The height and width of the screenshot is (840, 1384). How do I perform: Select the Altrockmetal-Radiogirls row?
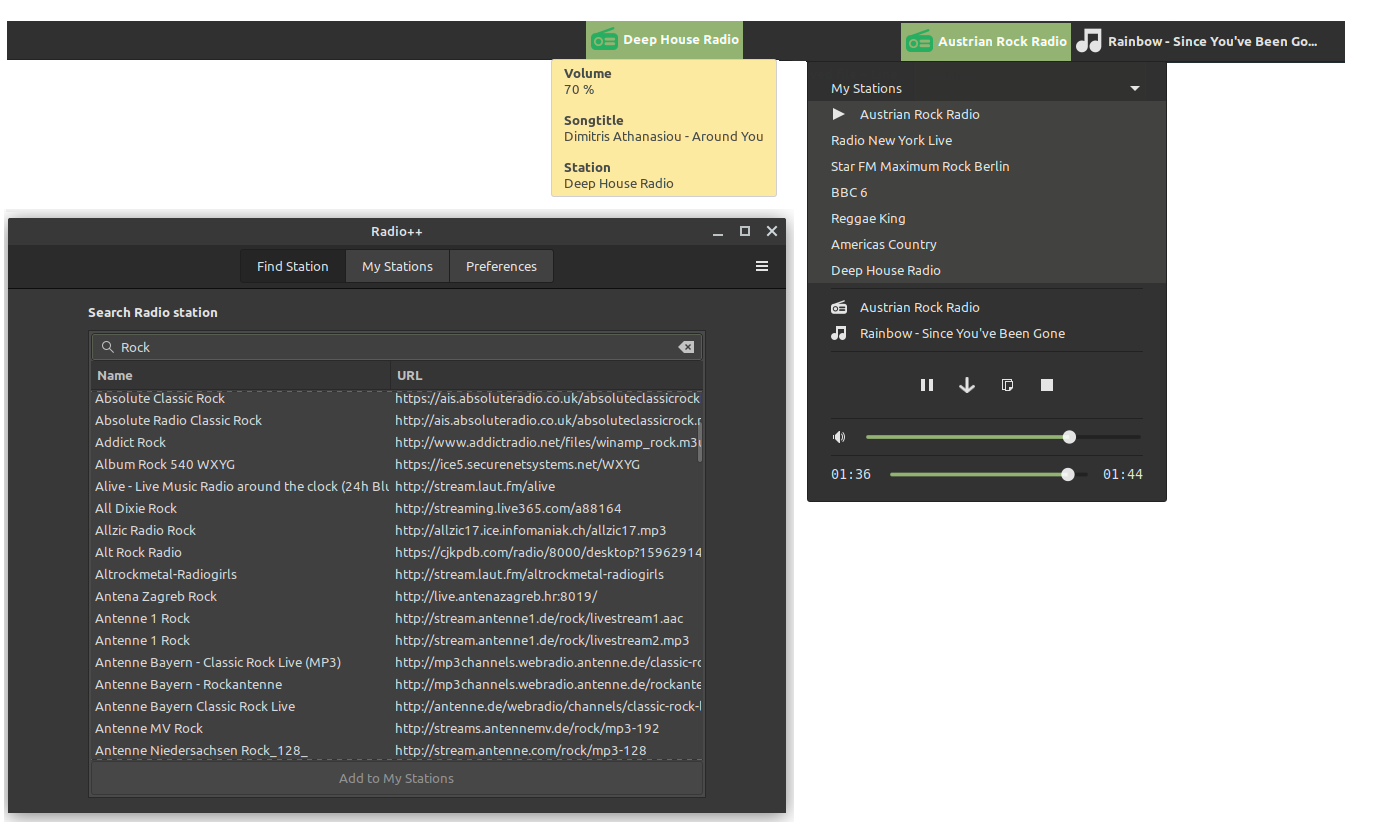click(397, 574)
